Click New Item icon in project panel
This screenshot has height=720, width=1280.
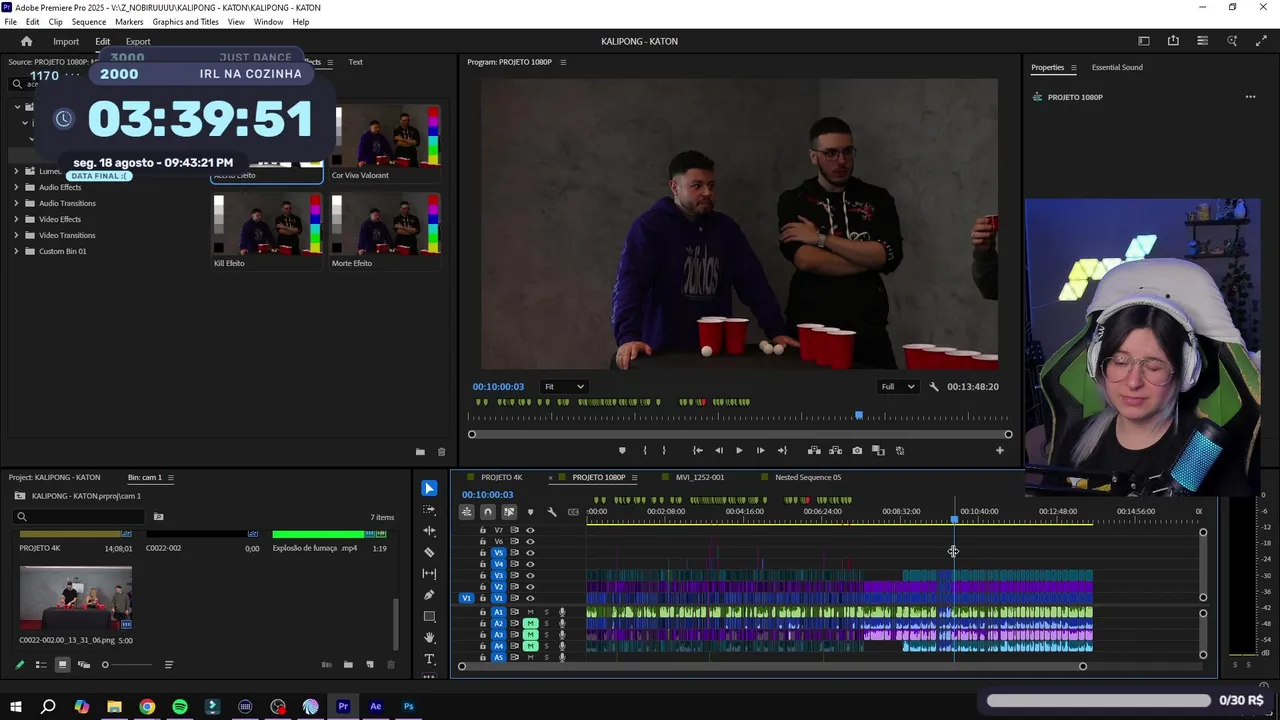370,665
